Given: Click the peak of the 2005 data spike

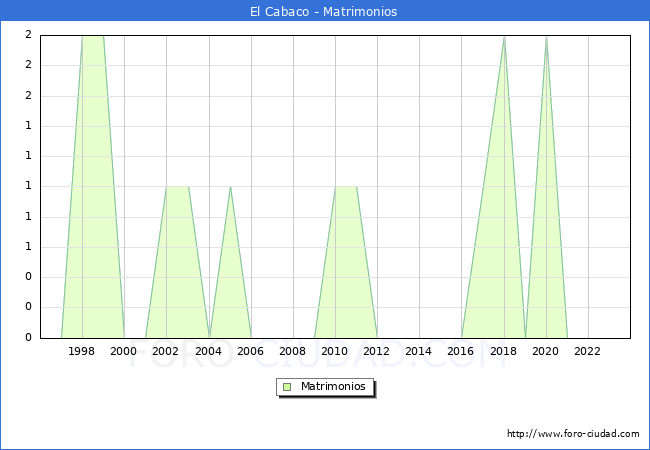Looking at the screenshot, I should 230,187.
